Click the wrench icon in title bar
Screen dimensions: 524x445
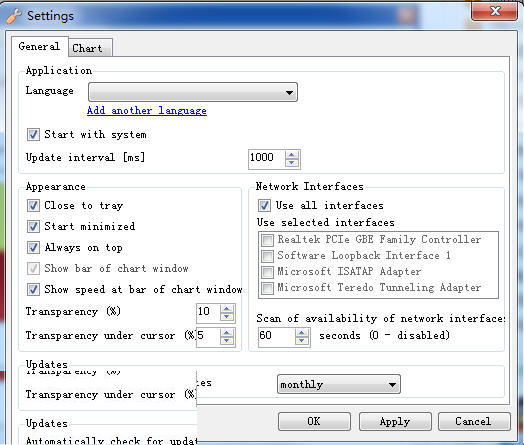tap(13, 16)
